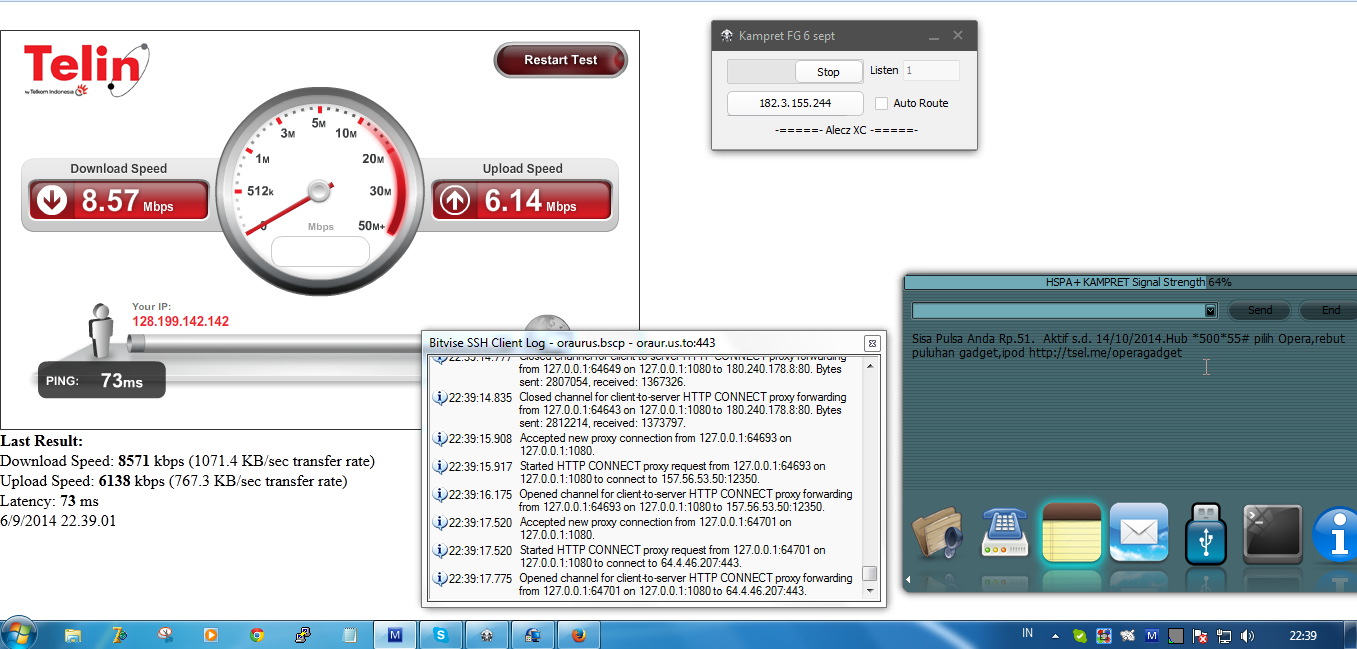The height and width of the screenshot is (649, 1357).
Task: Click the '6/9/2014 22.39.01' timestamp text
Action: 58,521
